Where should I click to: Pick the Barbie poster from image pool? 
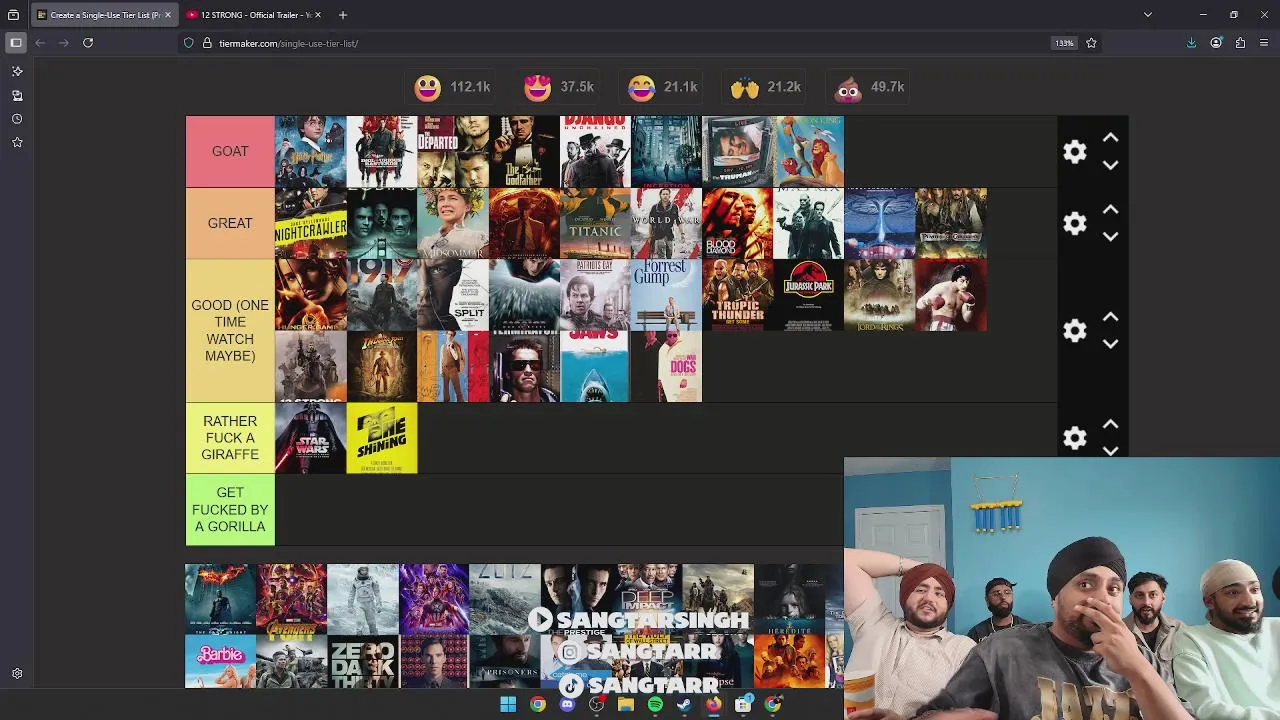click(220, 662)
